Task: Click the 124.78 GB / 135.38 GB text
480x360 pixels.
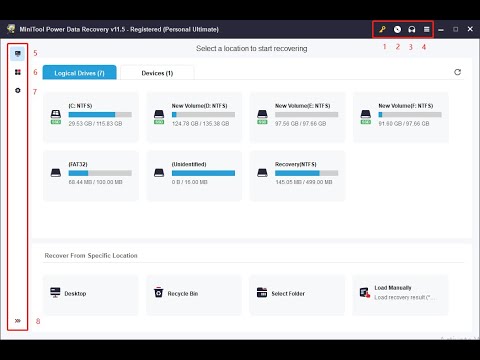Action: pos(200,124)
